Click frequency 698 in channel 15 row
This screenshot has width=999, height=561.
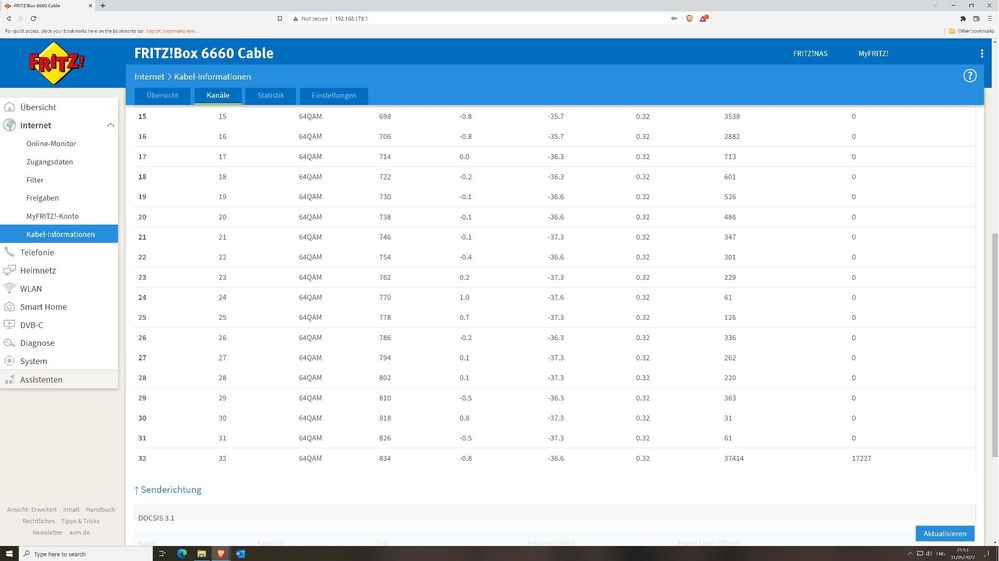pos(385,117)
